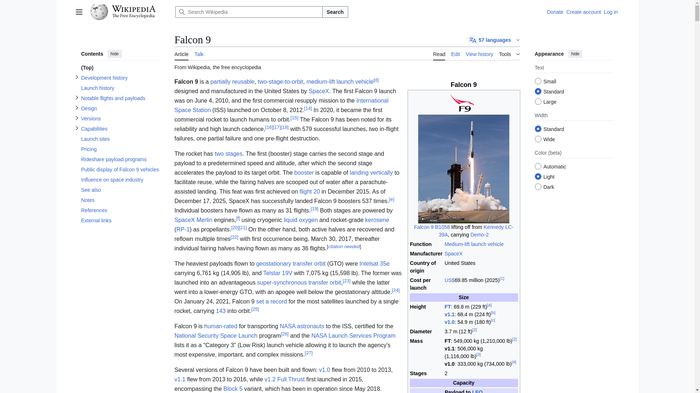Screen dimensions: 700x393
Task: Jump to References in contents
Action: coord(94,210)
